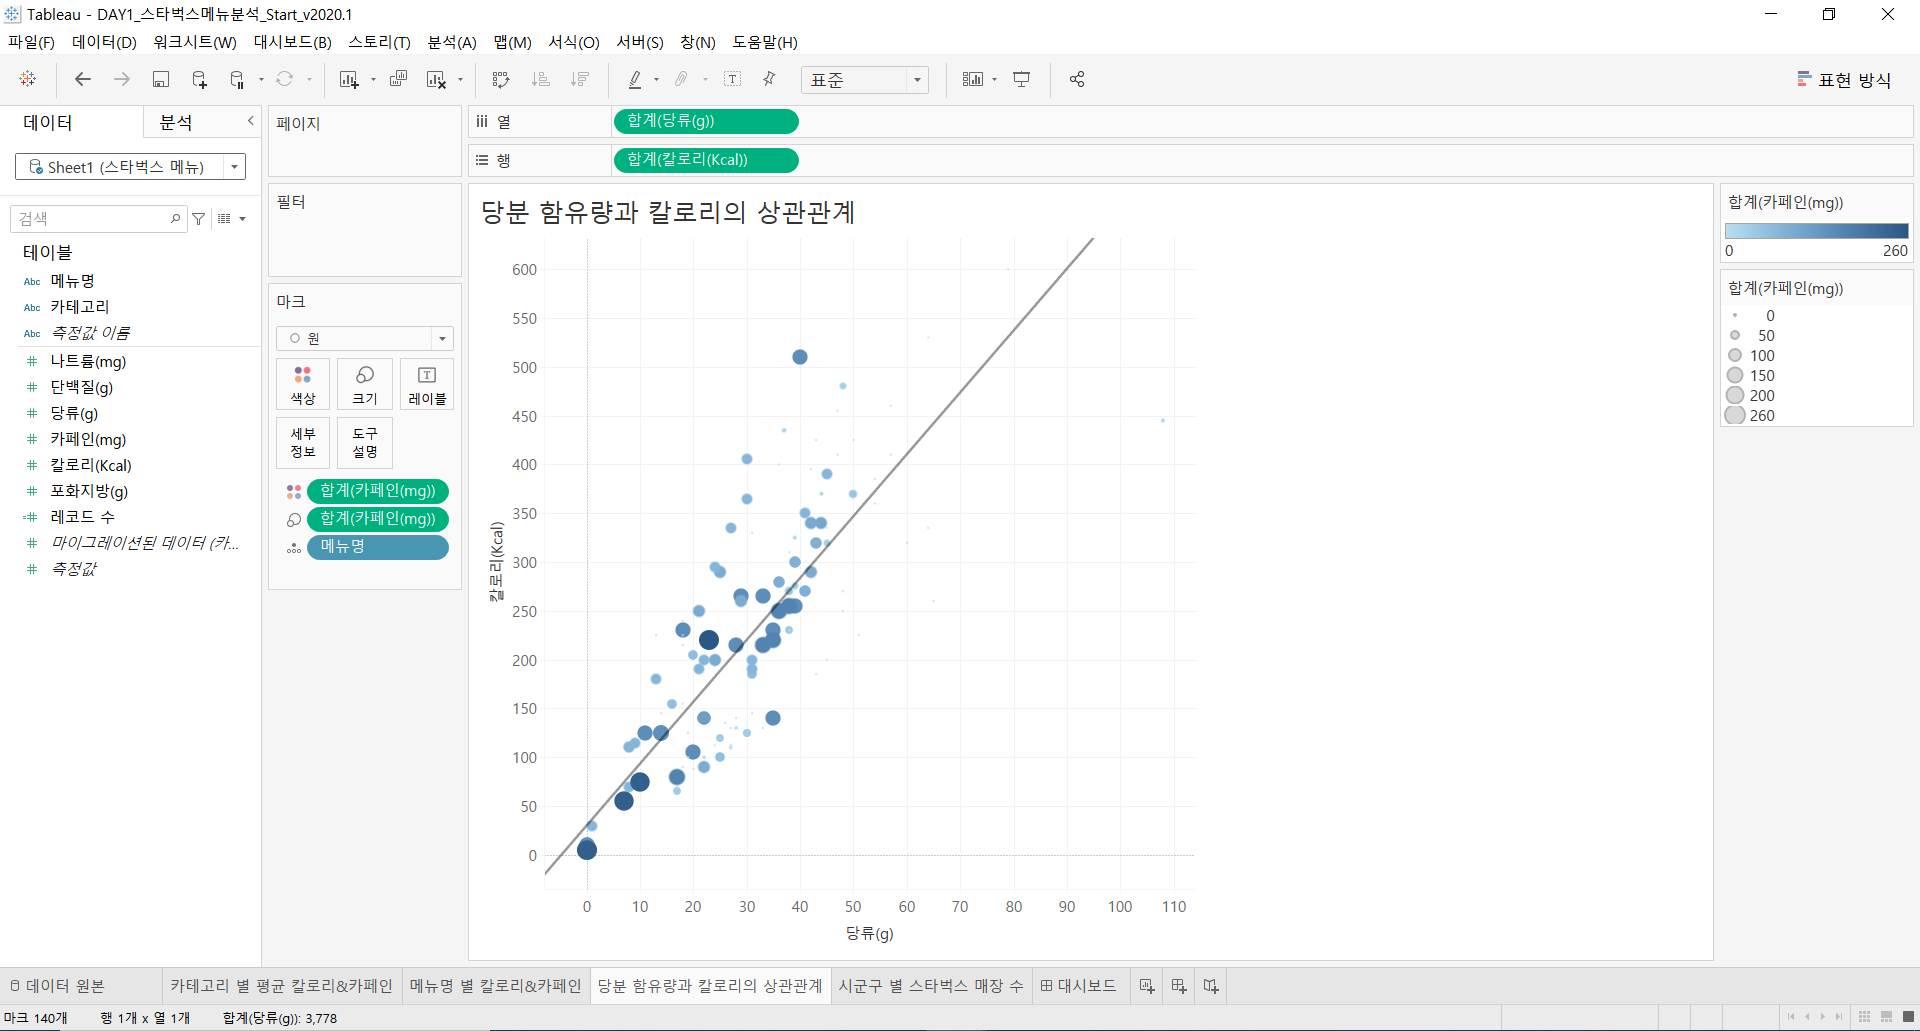This screenshot has height=1031, width=1920.
Task: Select 합계(칼로리(Kcal)) pill on rows shelf
Action: click(705, 160)
